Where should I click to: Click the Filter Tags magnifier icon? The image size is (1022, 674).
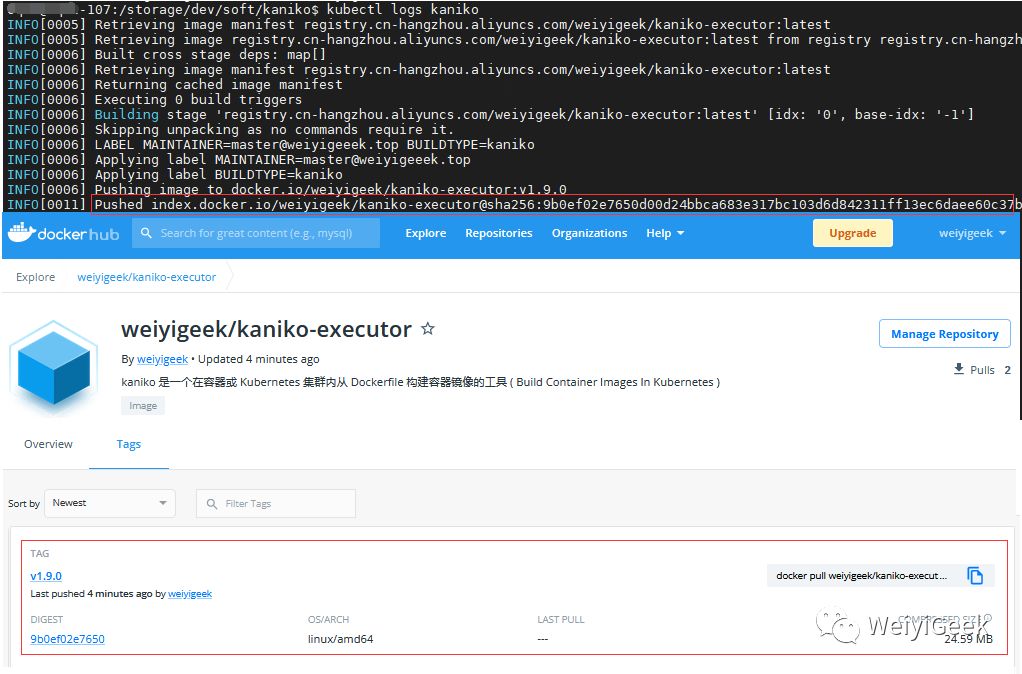pyautogui.click(x=212, y=504)
